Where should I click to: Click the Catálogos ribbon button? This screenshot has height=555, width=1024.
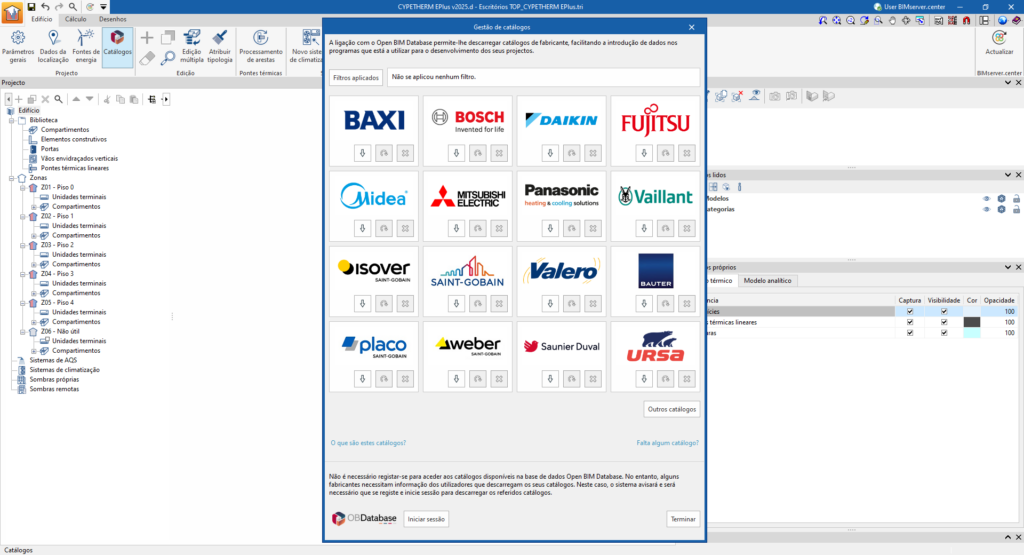coord(118,46)
